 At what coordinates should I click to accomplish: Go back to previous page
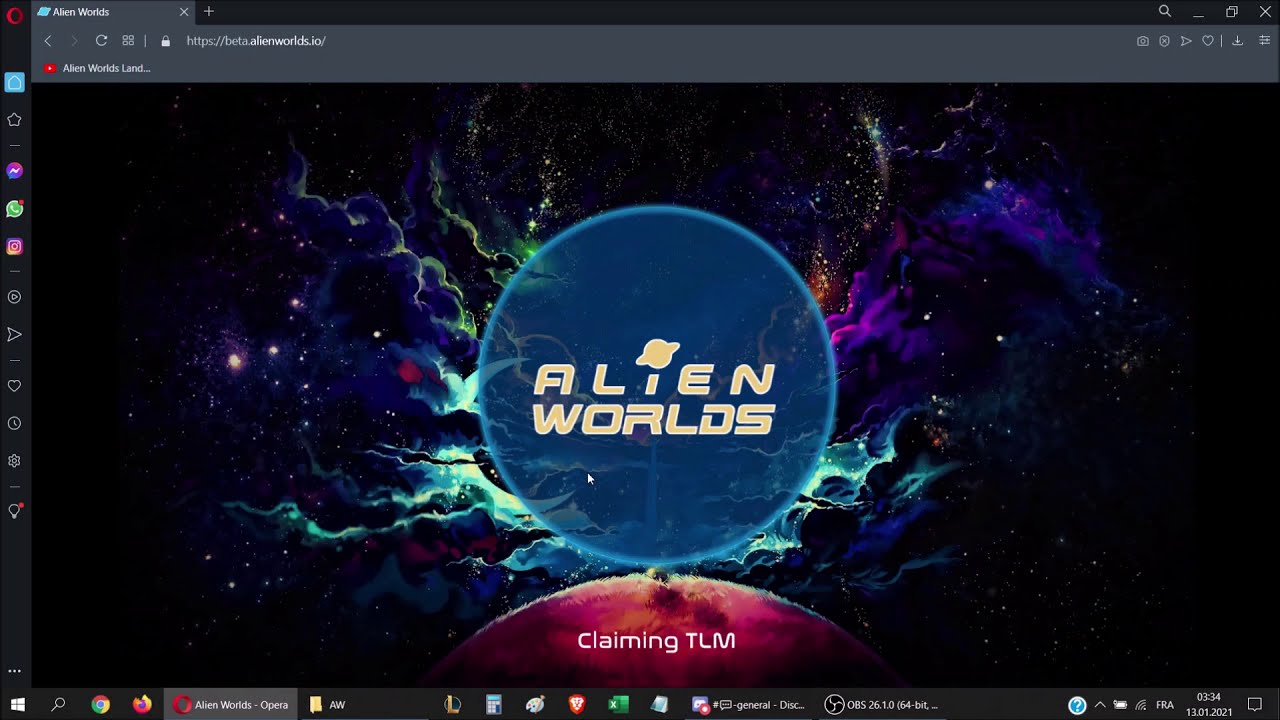point(48,41)
